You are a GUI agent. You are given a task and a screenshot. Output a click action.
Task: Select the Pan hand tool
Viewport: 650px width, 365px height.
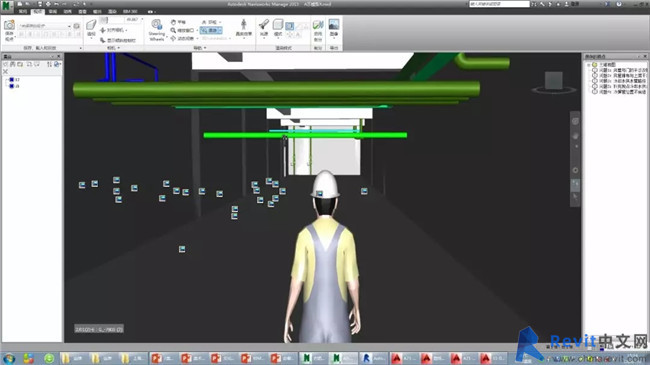tap(179, 22)
